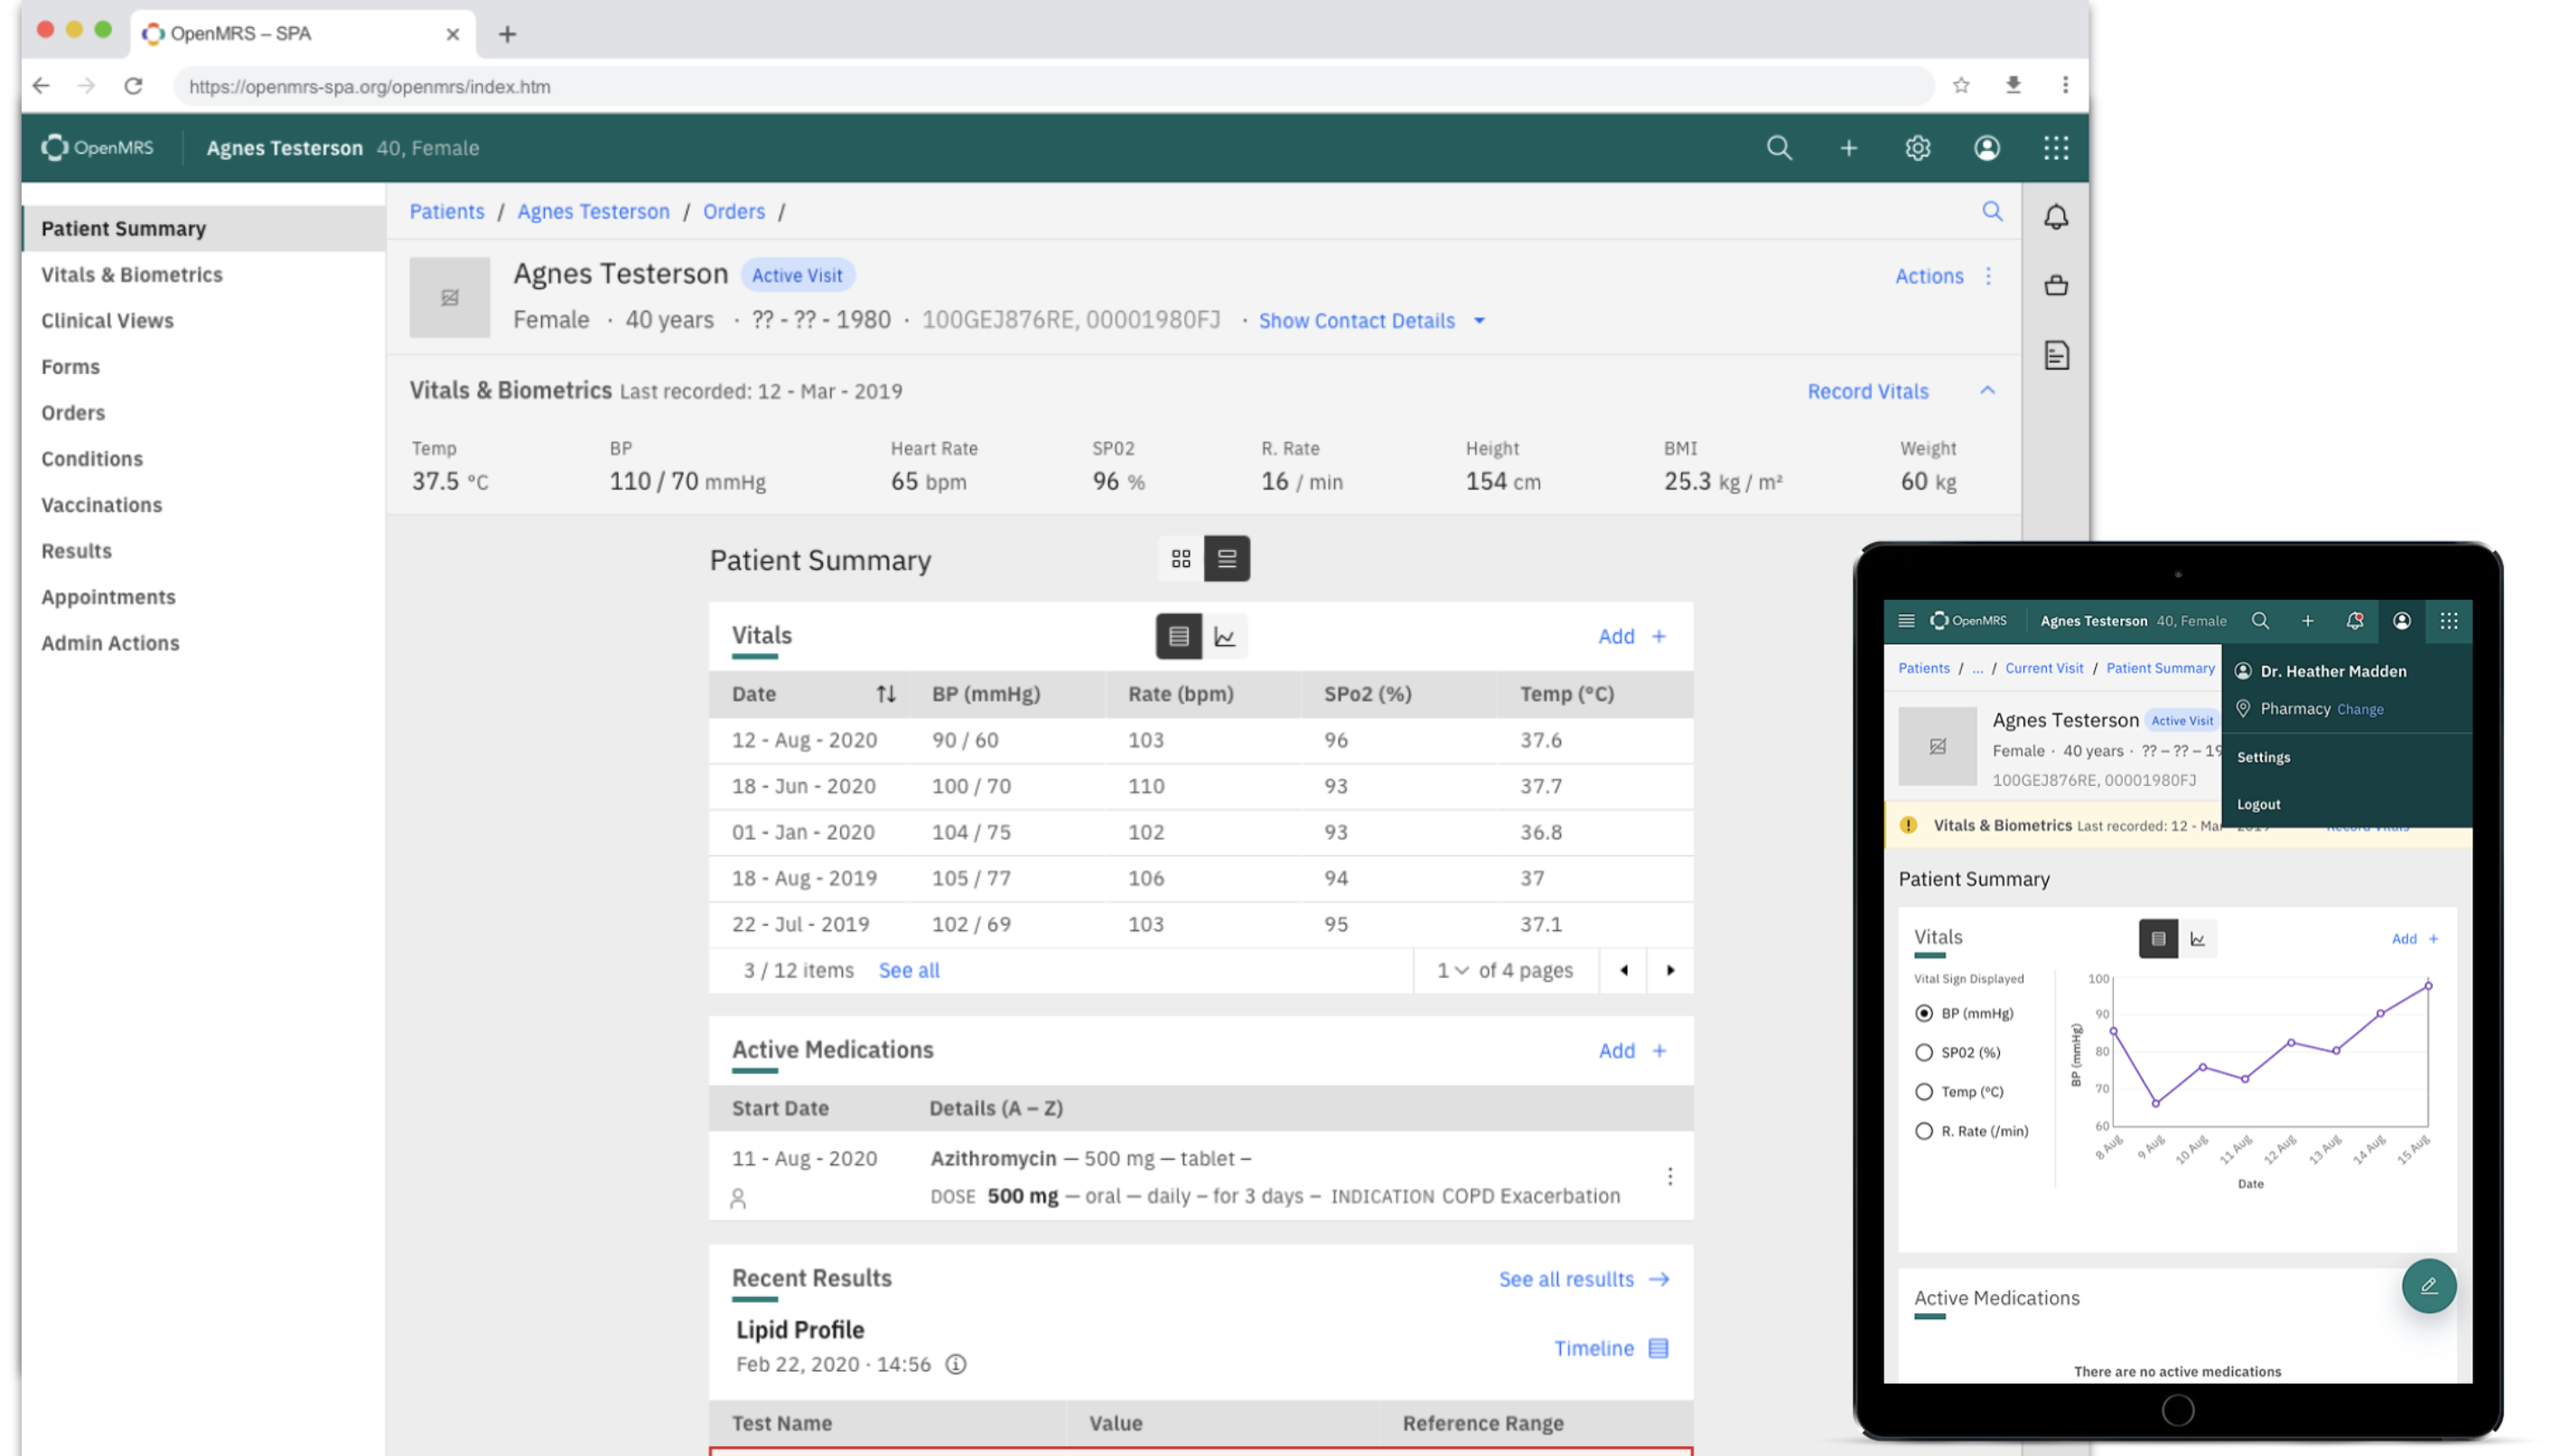Image resolution: width=2551 pixels, height=1456 pixels.
Task: Switch Patient Summary to grid layout view
Action: coord(1180,558)
